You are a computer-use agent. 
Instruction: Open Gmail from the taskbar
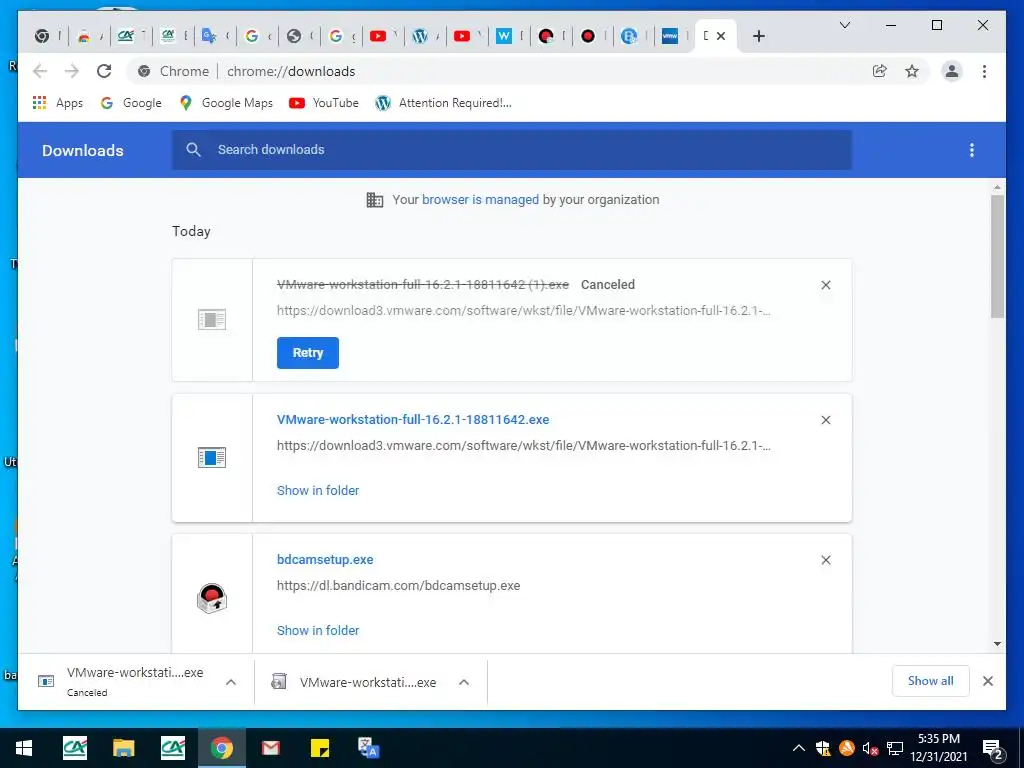270,748
